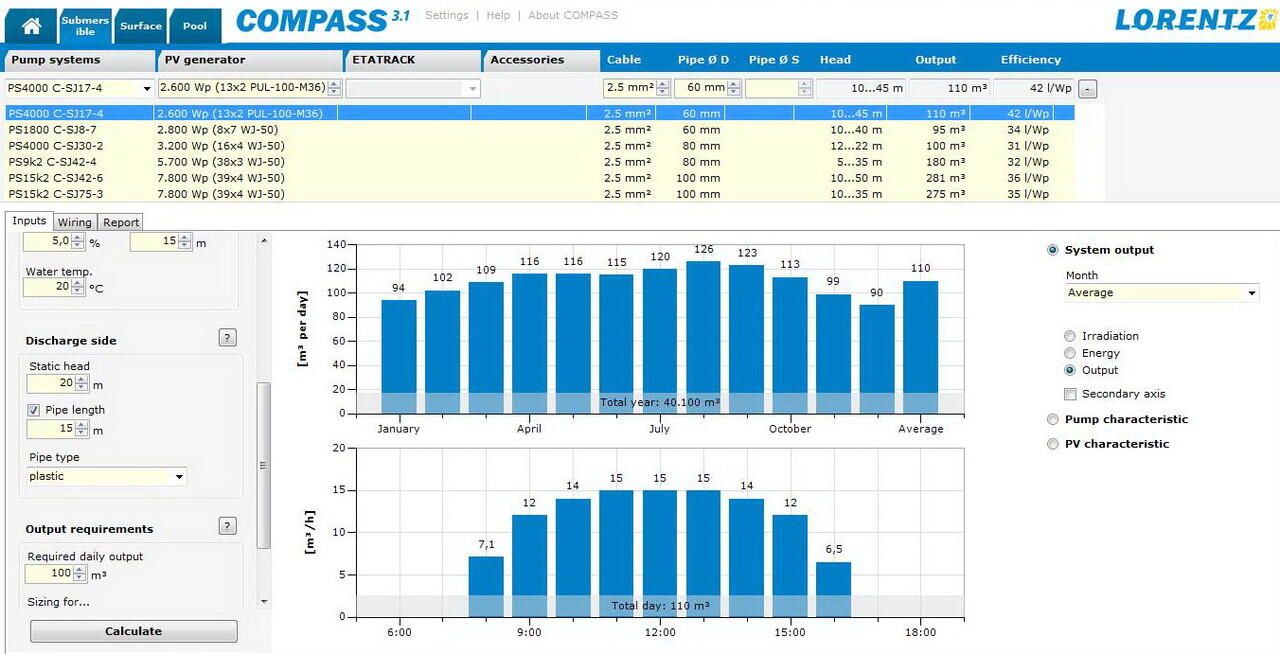Adjust the Cable 2.5 mm² stepper

[x=663, y=89]
